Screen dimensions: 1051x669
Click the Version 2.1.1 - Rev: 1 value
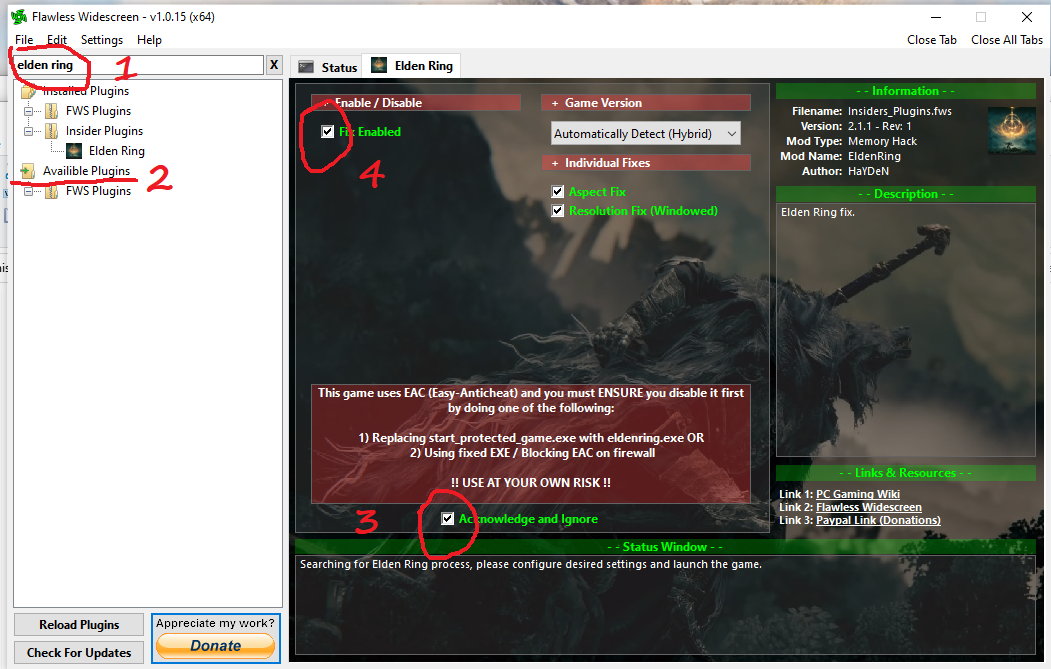(x=879, y=126)
